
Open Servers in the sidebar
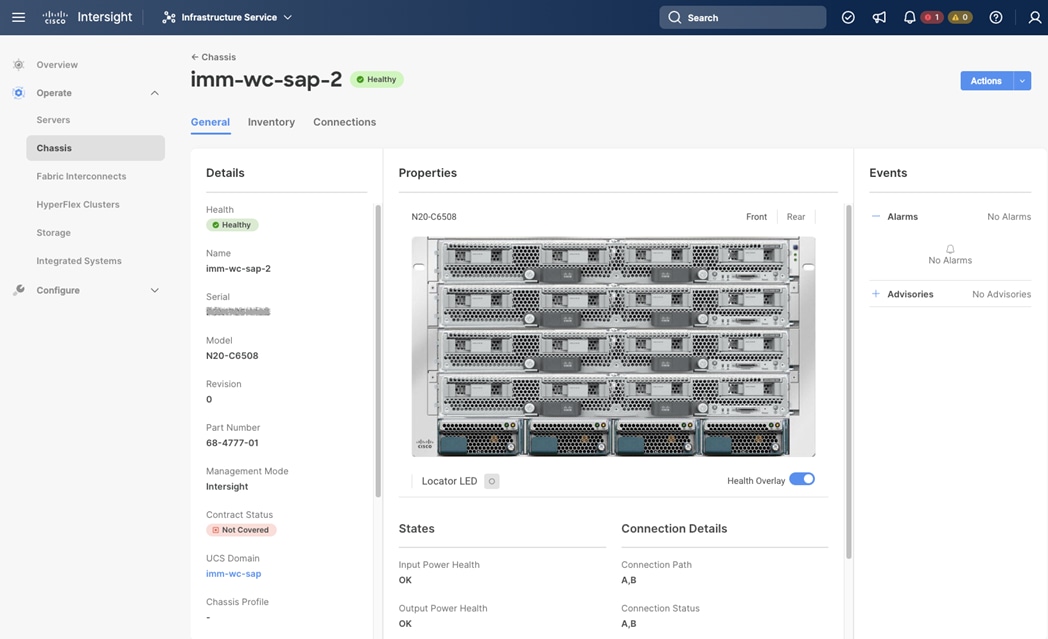click(53, 120)
